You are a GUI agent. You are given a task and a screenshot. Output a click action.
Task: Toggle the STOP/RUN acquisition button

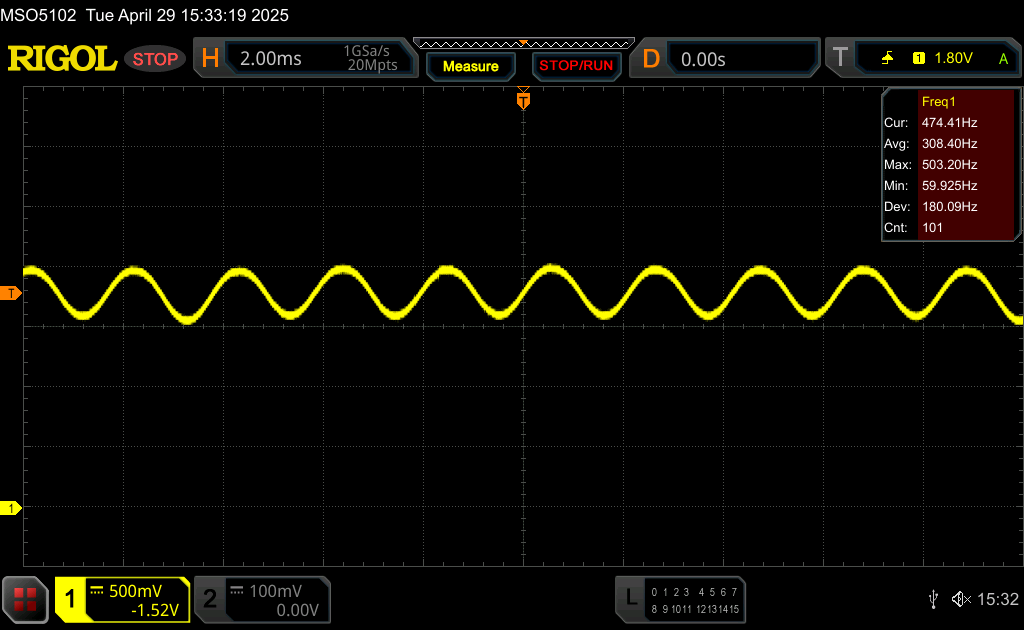pyautogui.click(x=575, y=66)
